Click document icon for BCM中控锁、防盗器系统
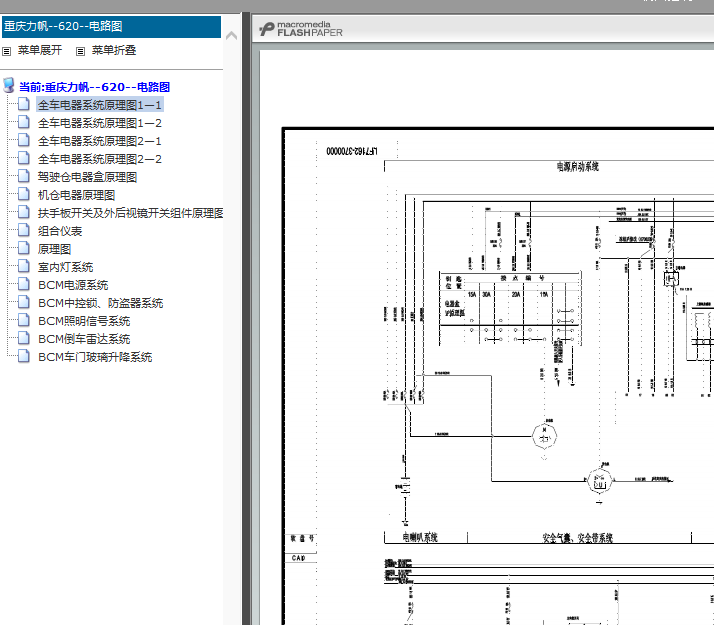714x625 pixels. pyautogui.click(x=24, y=302)
